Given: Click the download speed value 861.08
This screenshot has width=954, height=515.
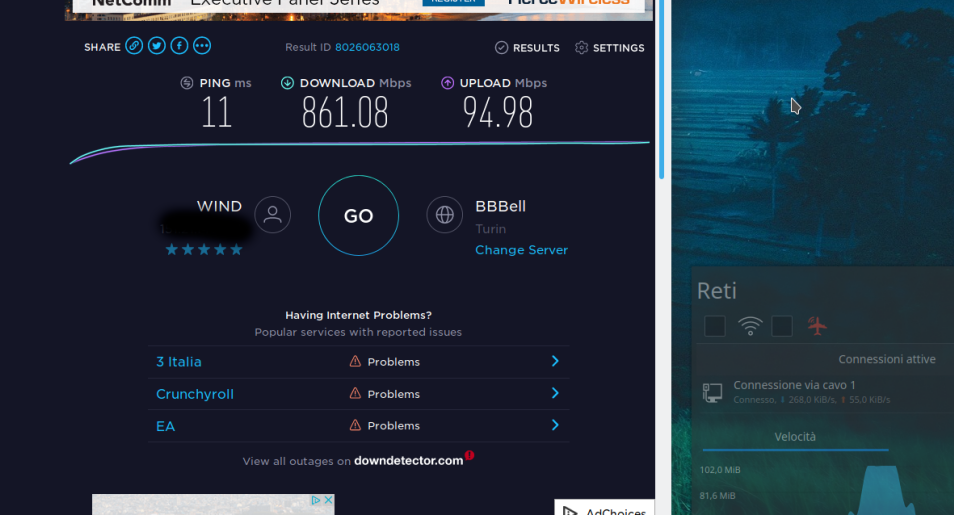Looking at the screenshot, I should [x=345, y=113].
